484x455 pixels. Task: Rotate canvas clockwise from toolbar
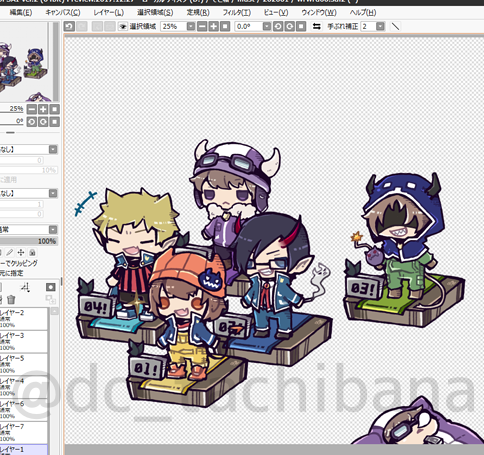289,26
